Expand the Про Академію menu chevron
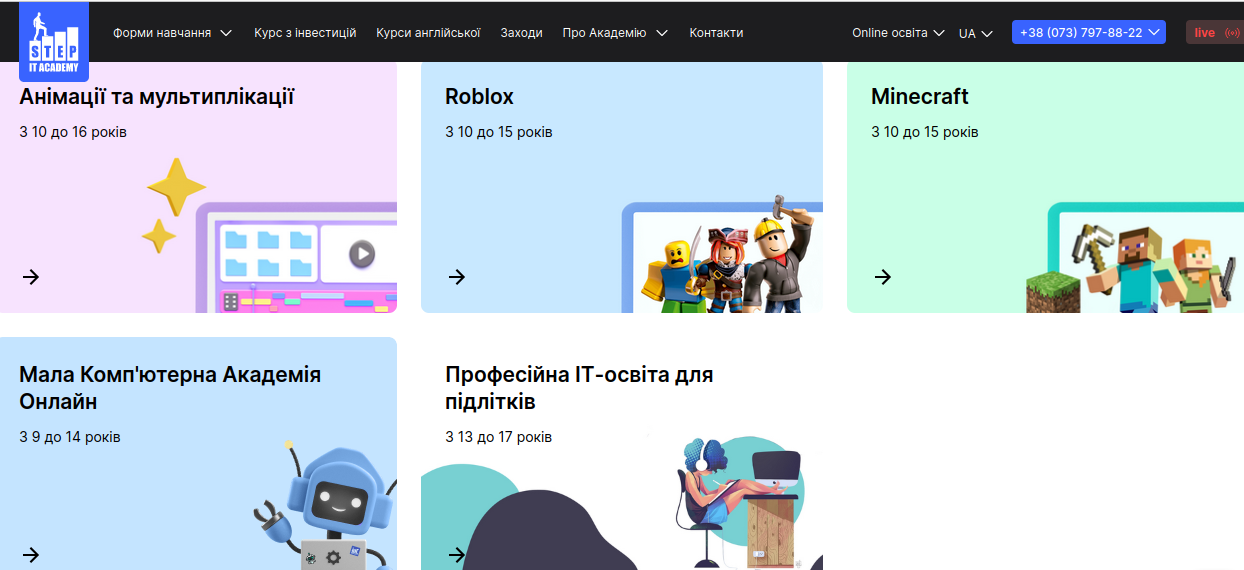Image resolution: width=1244 pixels, height=570 pixels. coord(662,33)
